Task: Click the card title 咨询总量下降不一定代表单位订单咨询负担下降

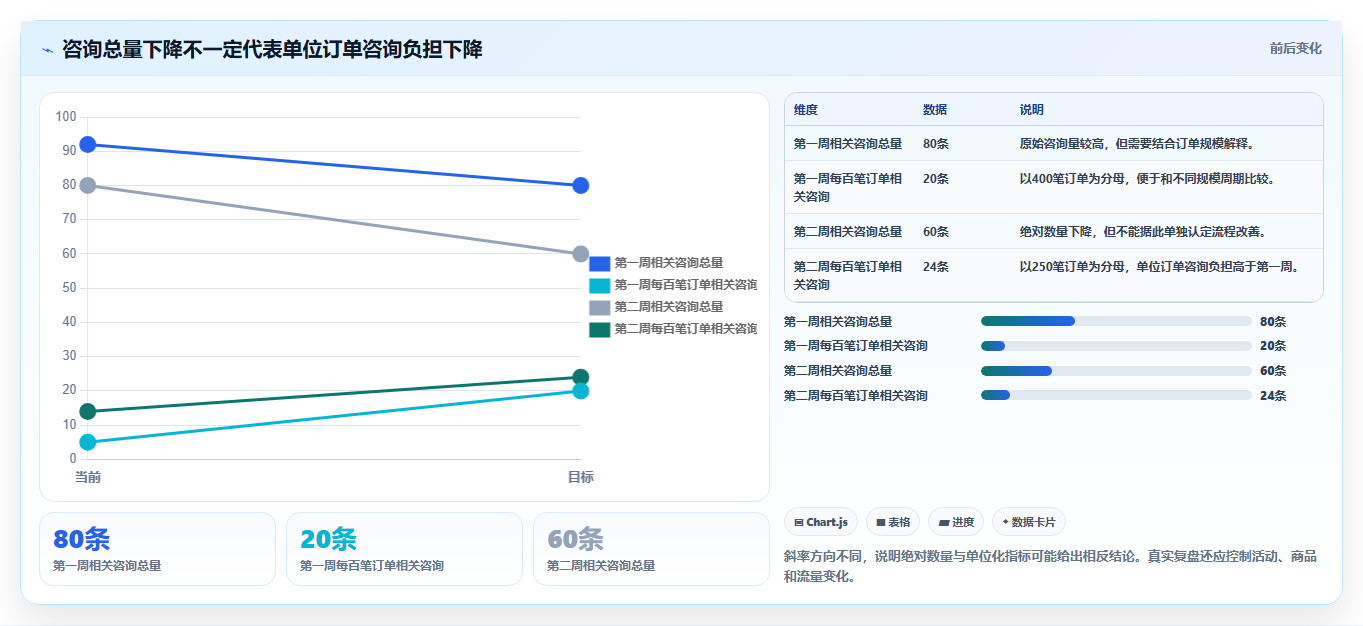Action: point(272,49)
